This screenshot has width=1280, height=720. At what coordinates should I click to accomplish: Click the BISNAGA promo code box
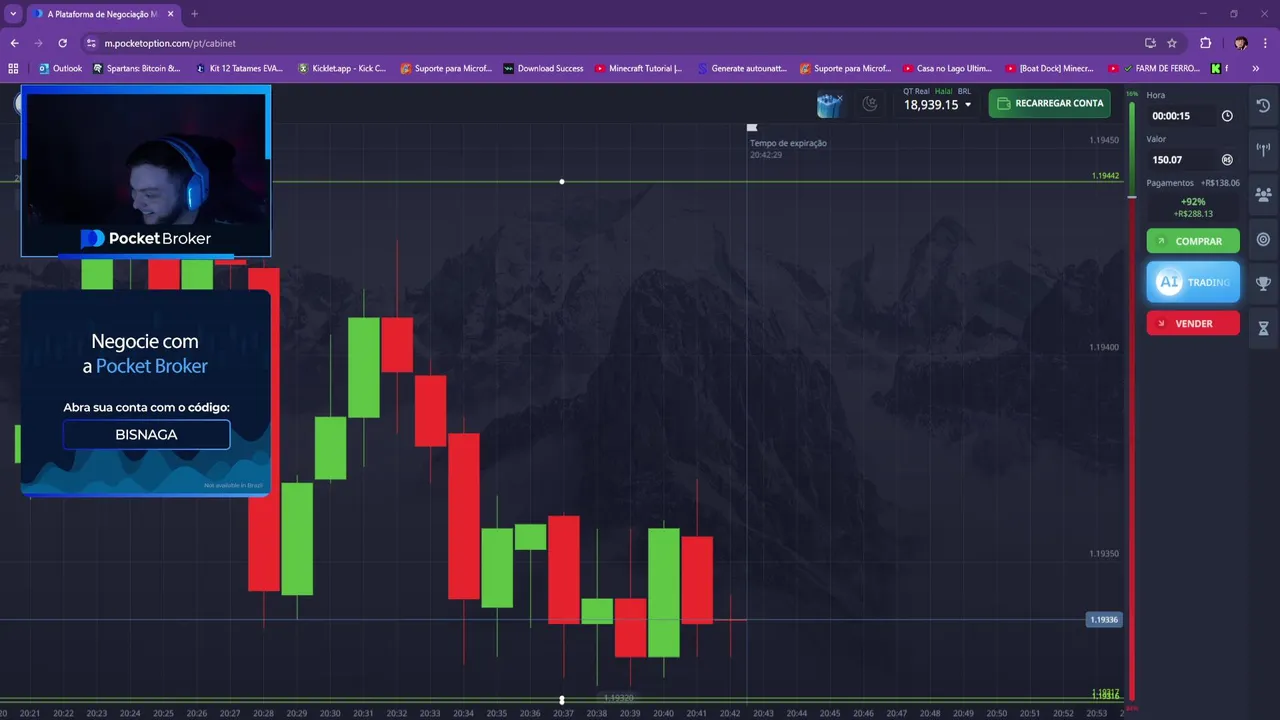pyautogui.click(x=146, y=435)
